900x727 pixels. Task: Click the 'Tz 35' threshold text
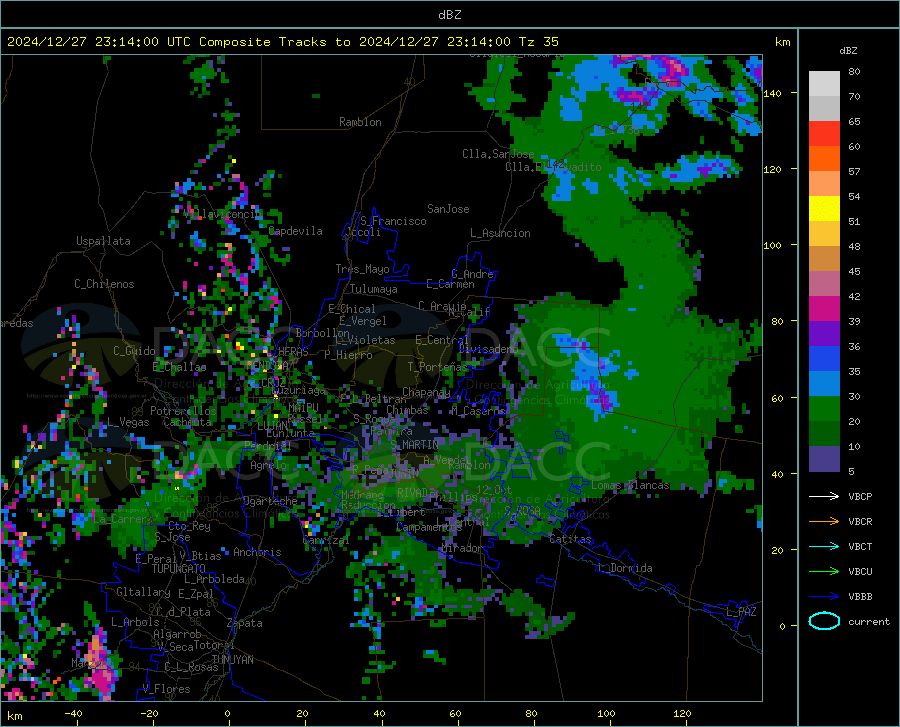click(x=538, y=42)
